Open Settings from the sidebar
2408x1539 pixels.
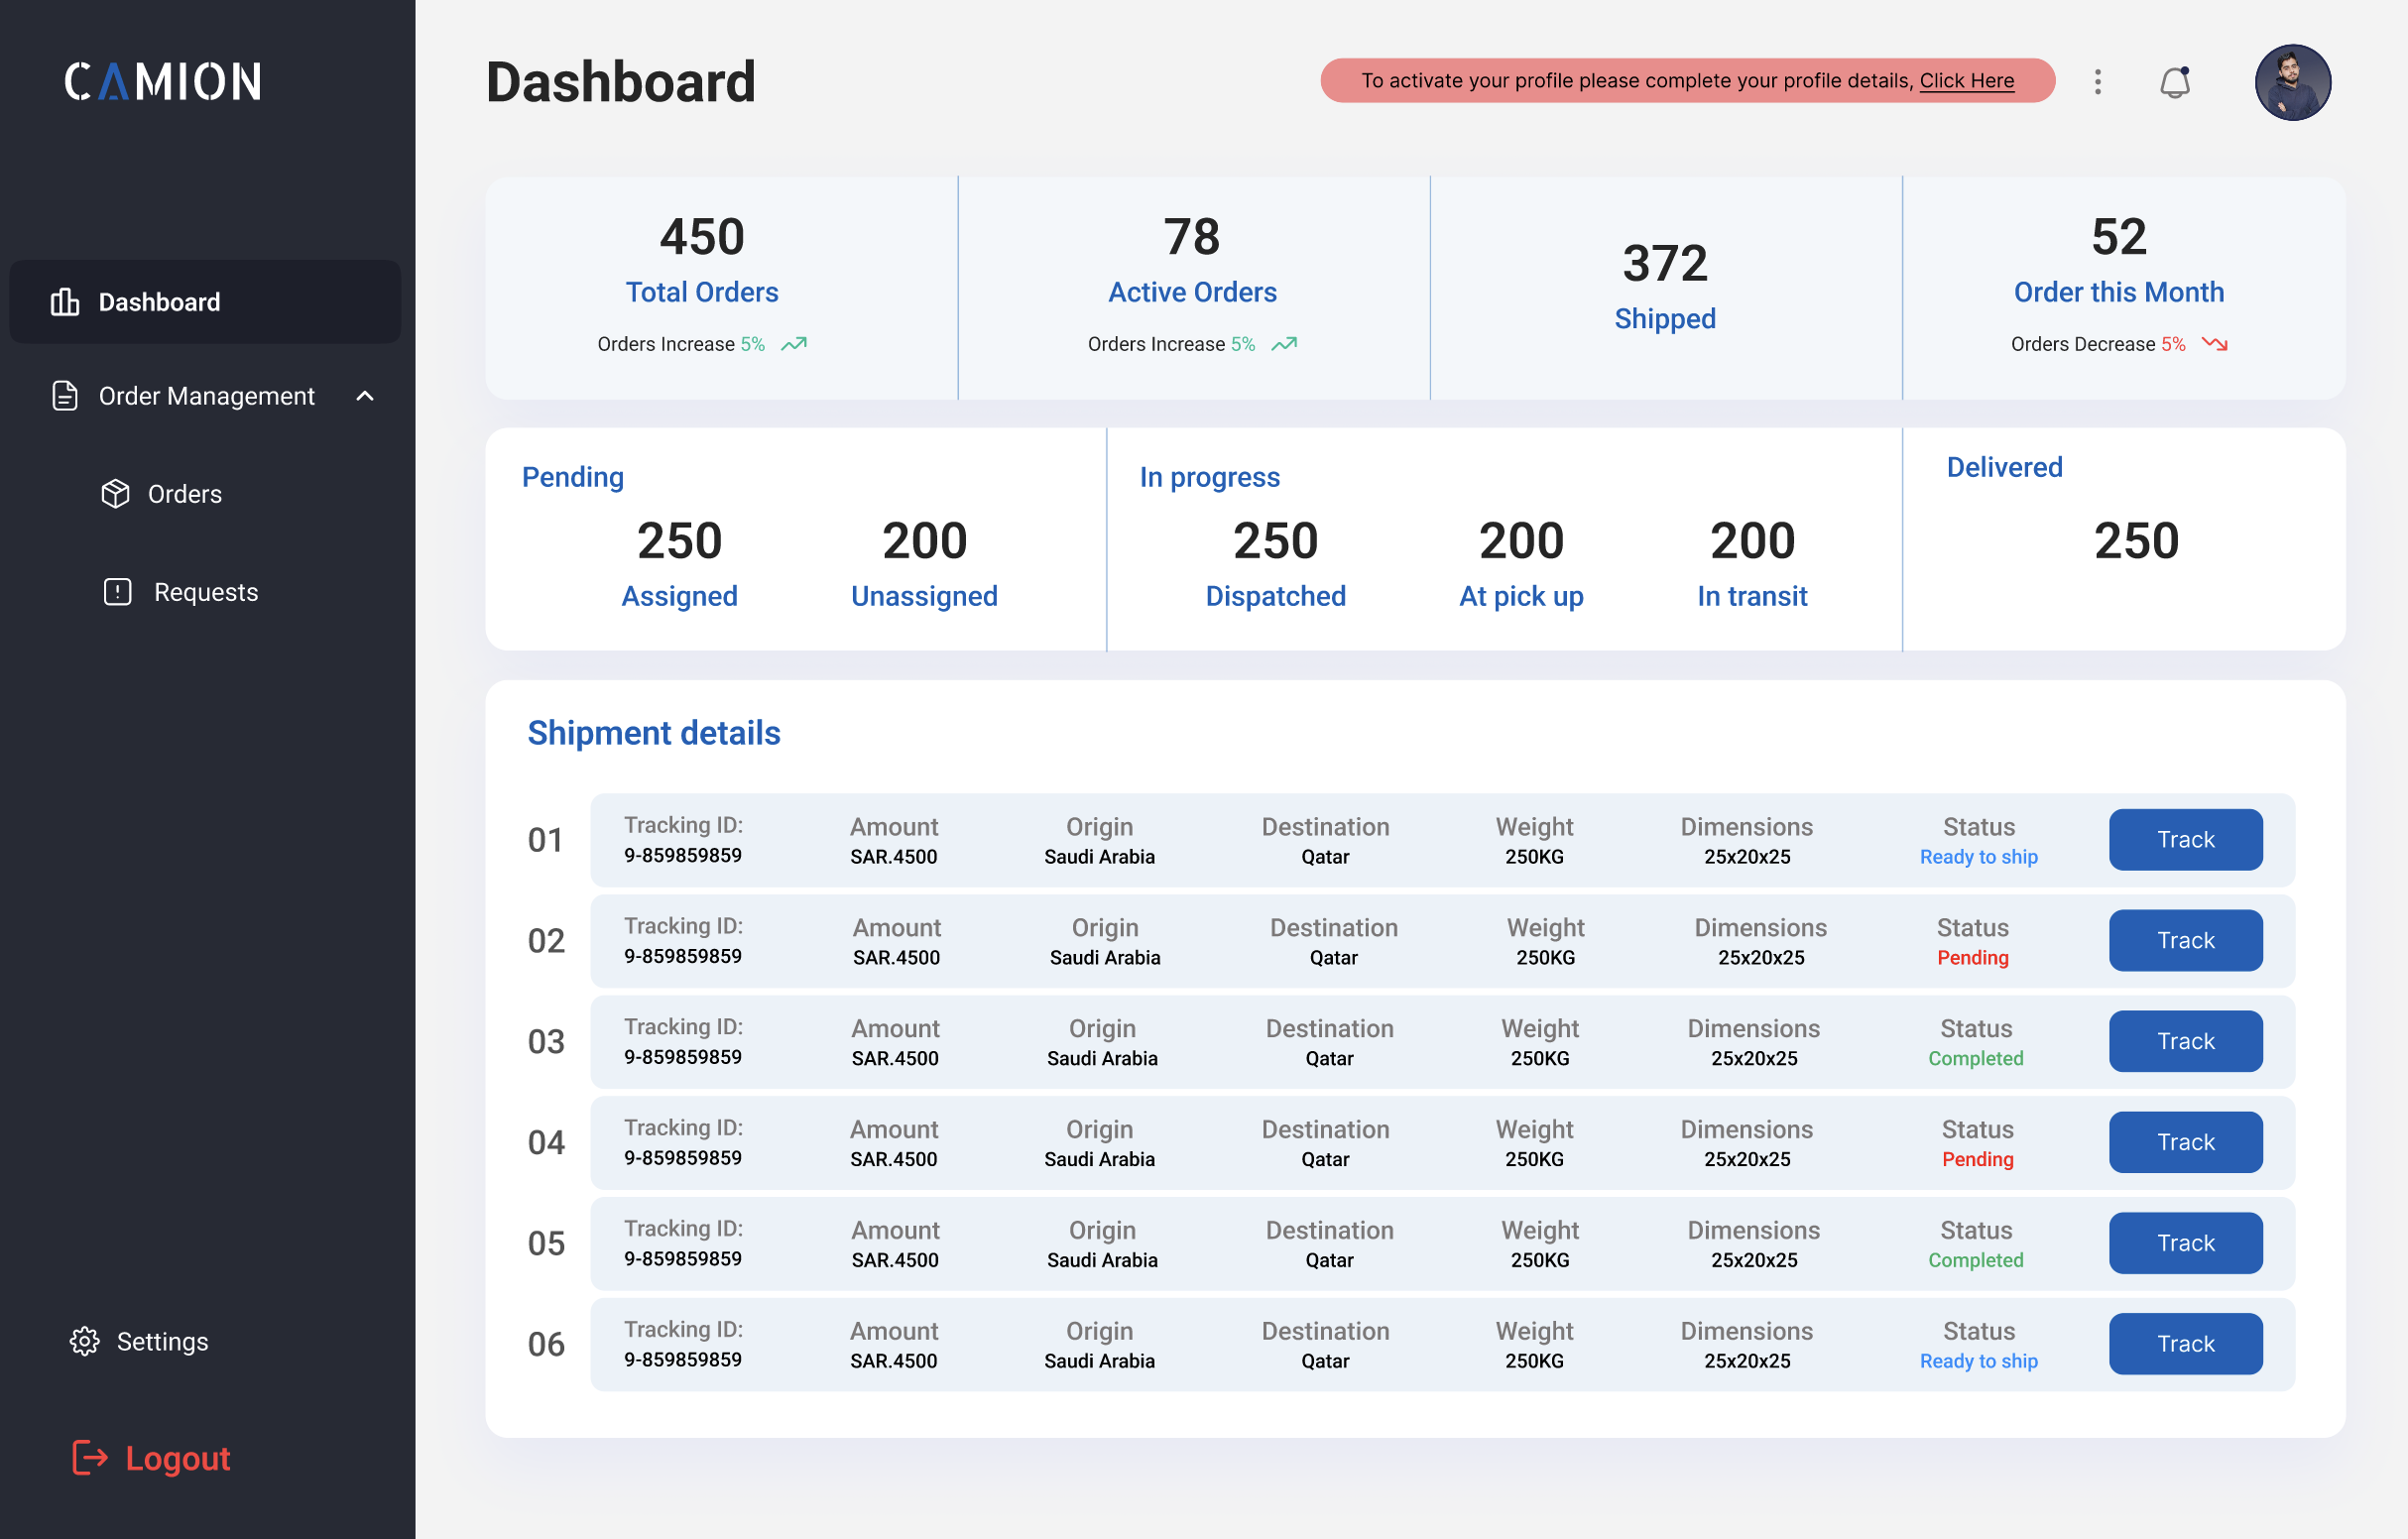click(163, 1341)
